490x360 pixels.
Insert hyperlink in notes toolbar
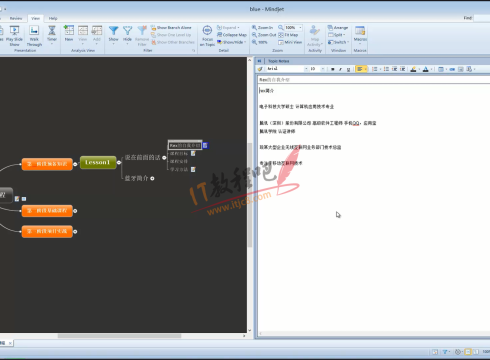click(x=452, y=69)
